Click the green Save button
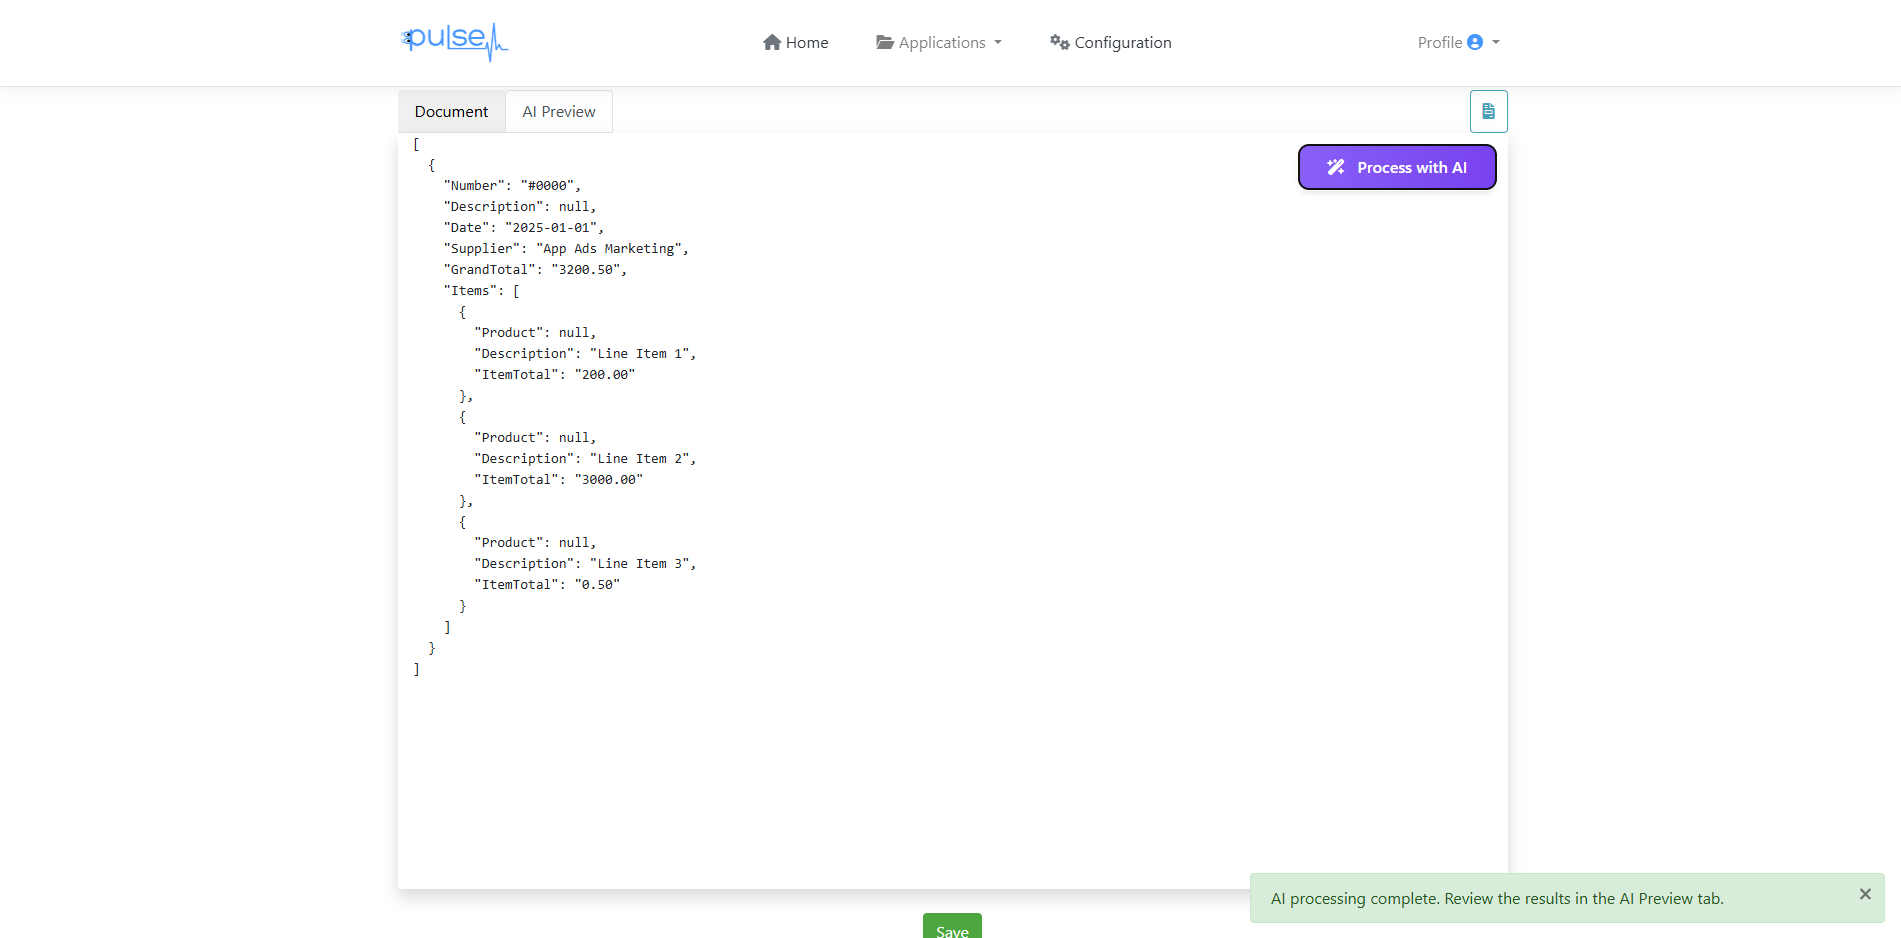The image size is (1901, 938). coord(951,928)
